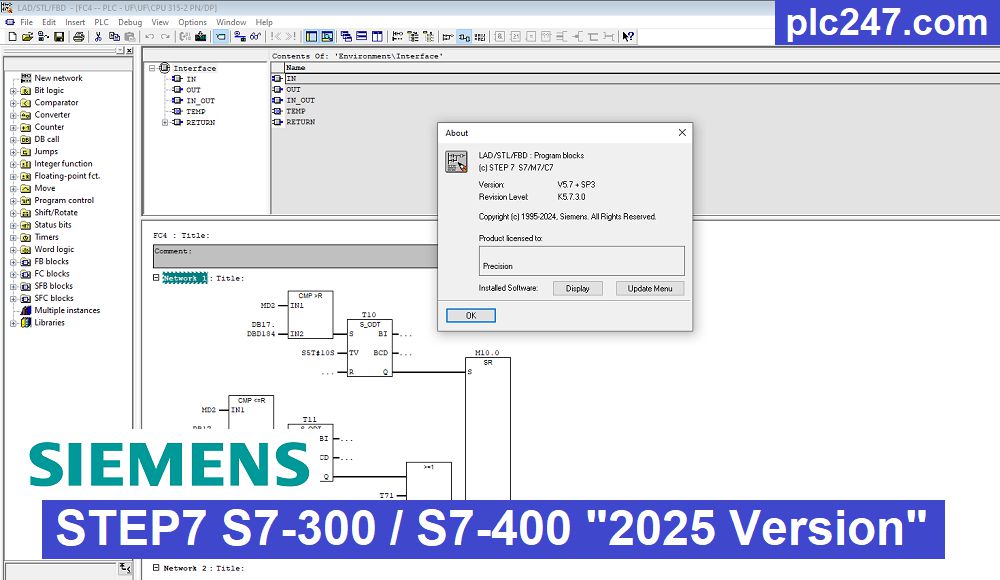This screenshot has width=1000, height=580.
Task: Toggle the Overviews panel toolbar button
Action: point(312,37)
